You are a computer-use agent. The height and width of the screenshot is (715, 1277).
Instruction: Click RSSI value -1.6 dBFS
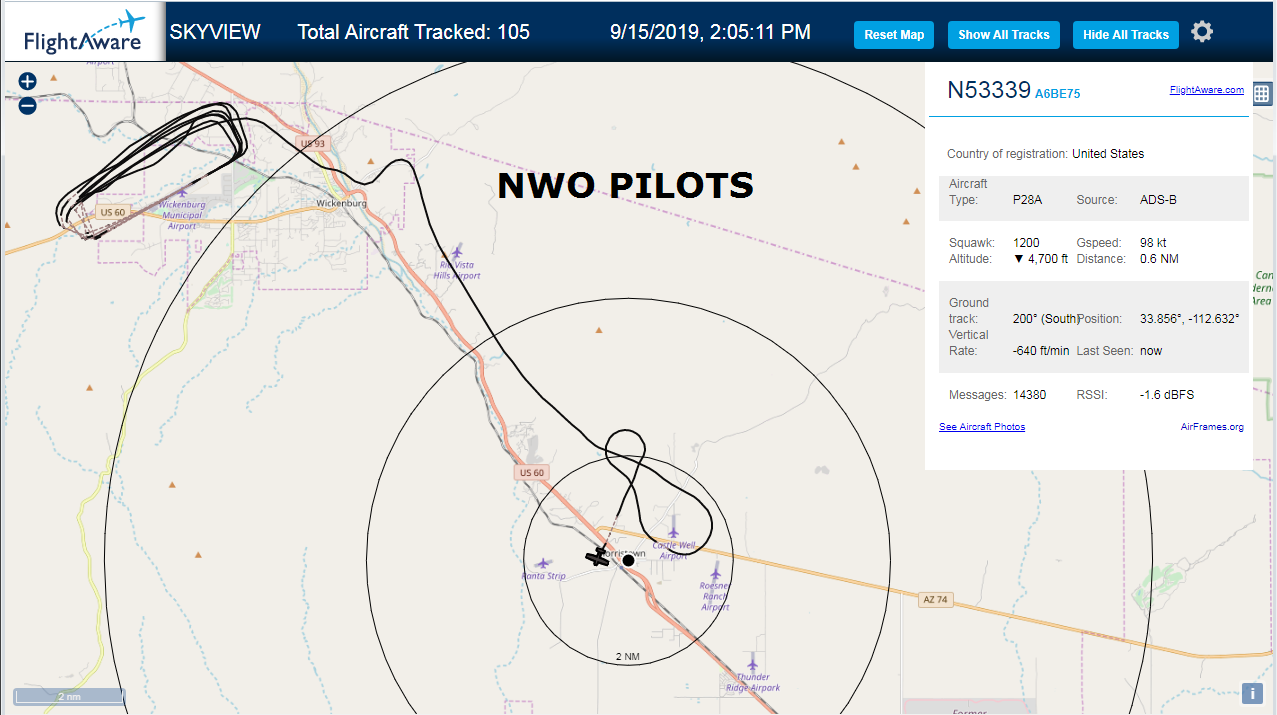pyautogui.click(x=1167, y=395)
